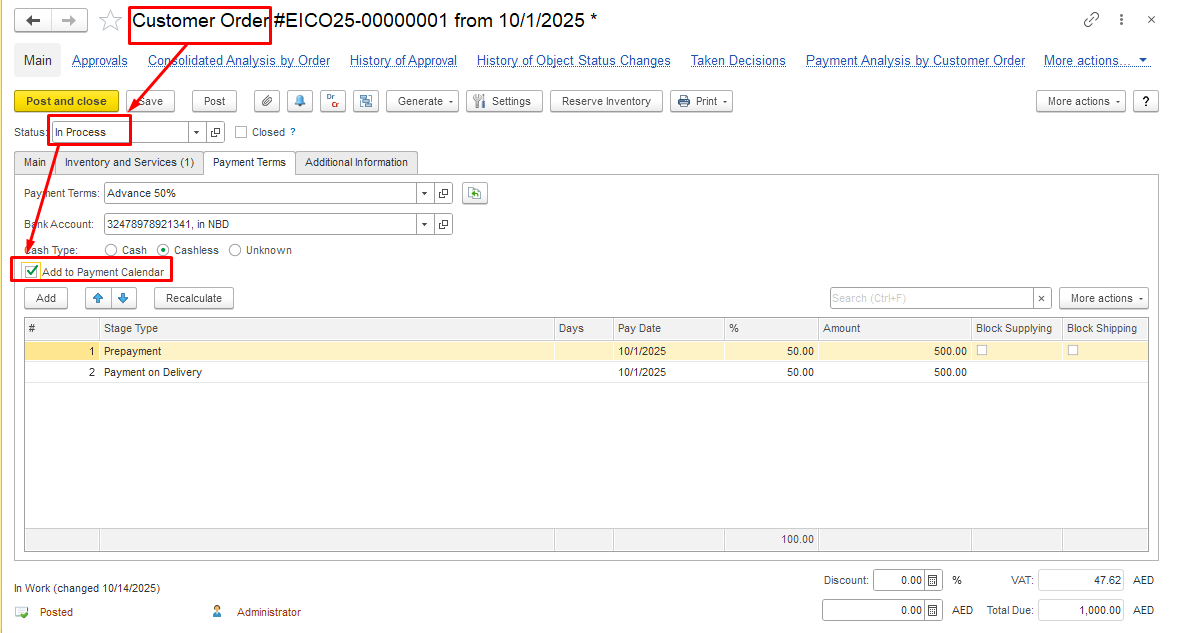The height and width of the screenshot is (633, 1178).
Task: Click the Dr/Cr accounting entries icon
Action: tap(333, 101)
